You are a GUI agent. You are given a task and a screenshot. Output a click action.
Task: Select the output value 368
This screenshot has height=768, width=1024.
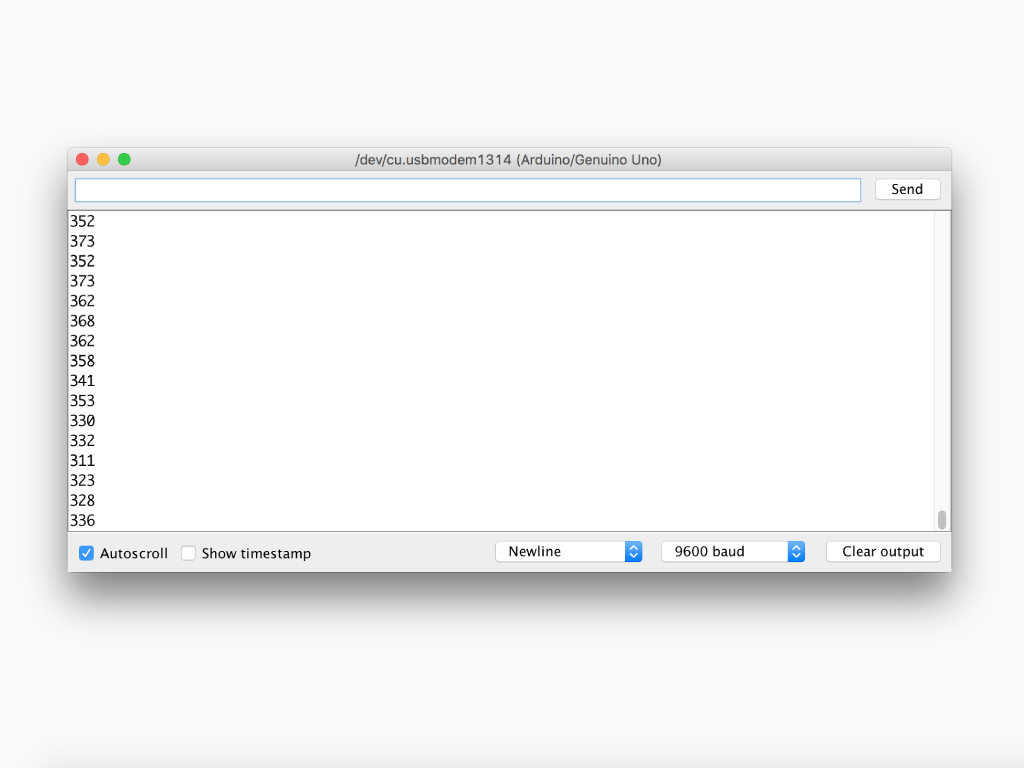[x=82, y=321]
